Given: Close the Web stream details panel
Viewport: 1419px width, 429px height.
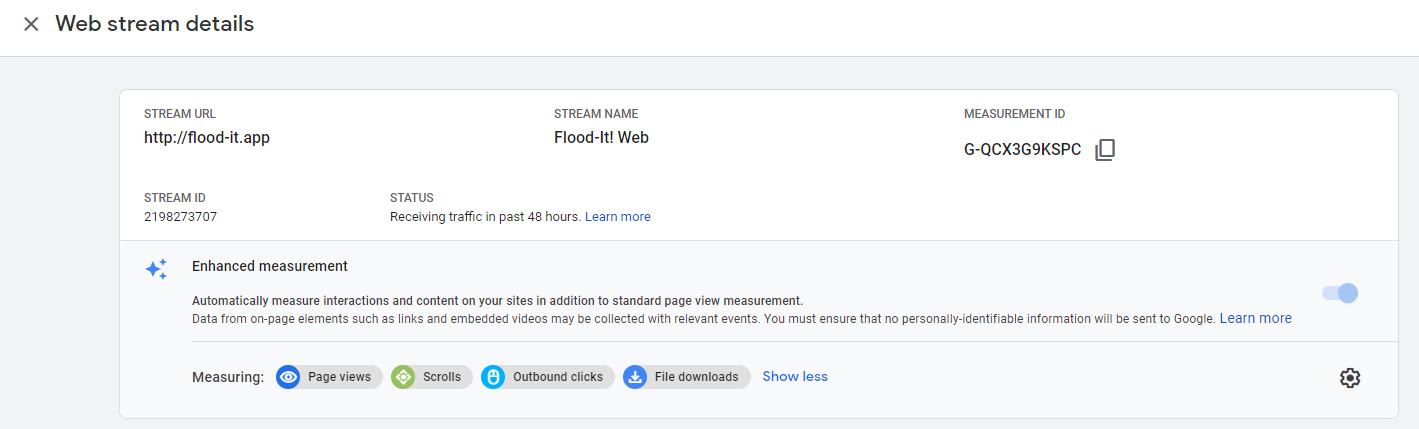Looking at the screenshot, I should 31,24.
